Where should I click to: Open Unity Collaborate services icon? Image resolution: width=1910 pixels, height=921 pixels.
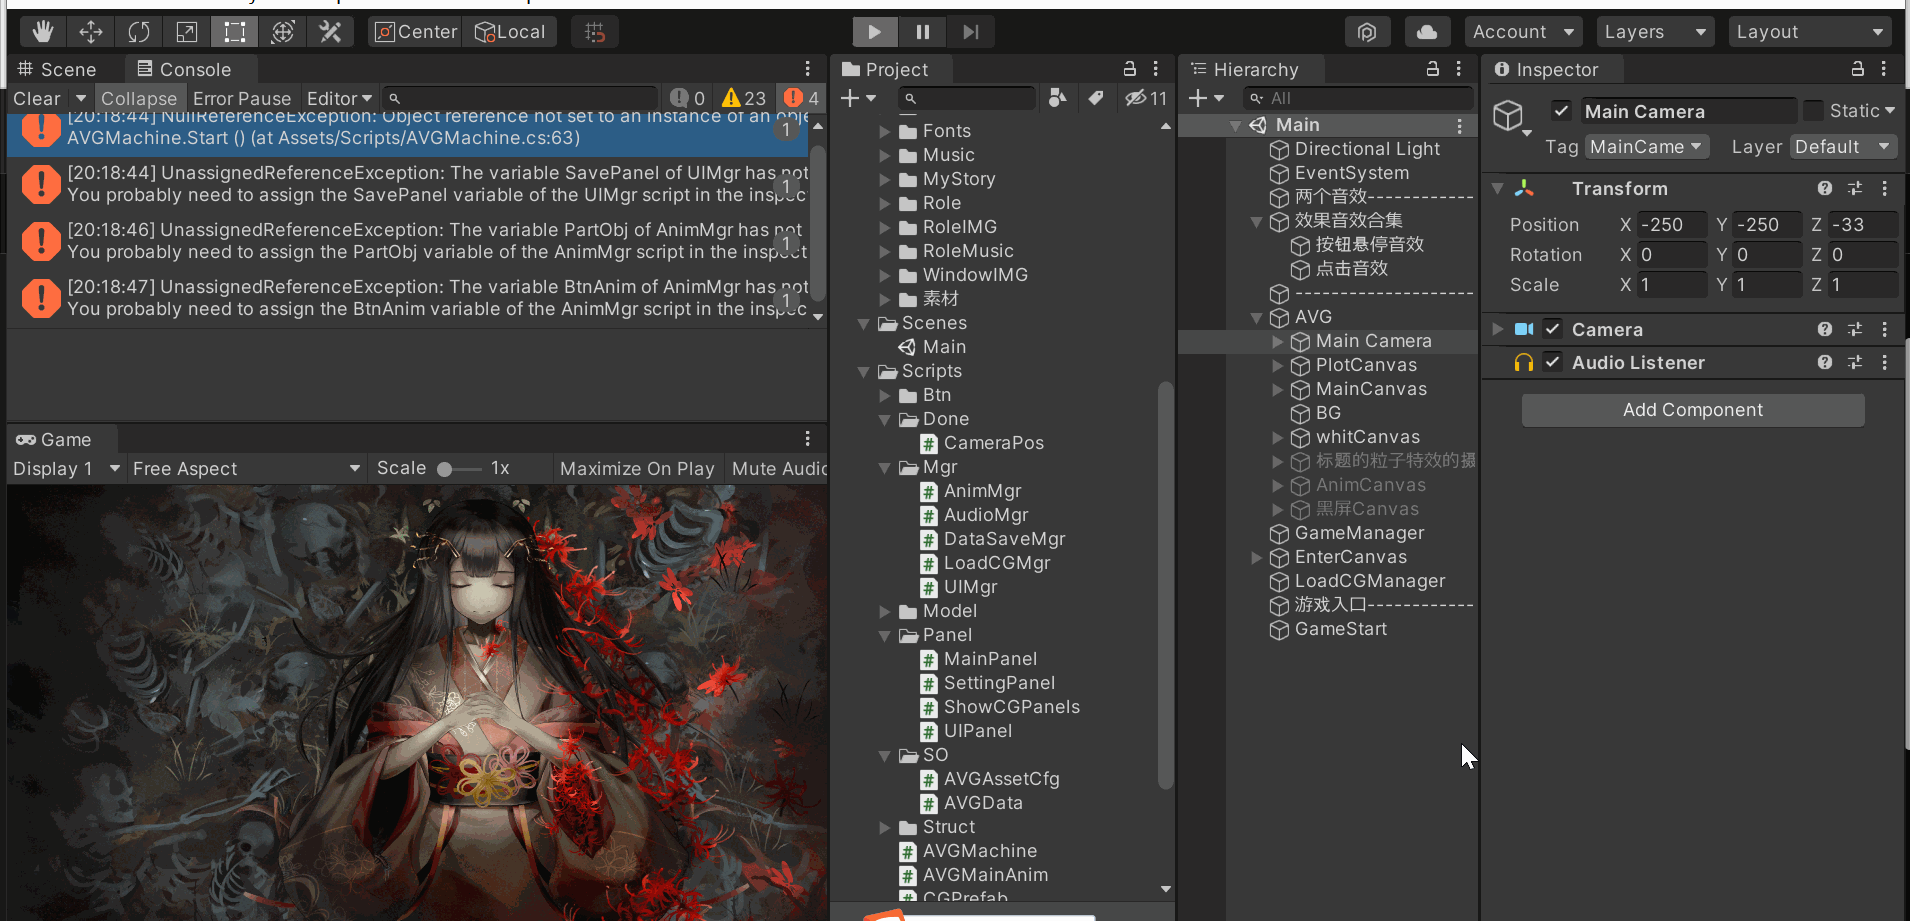point(1367,32)
